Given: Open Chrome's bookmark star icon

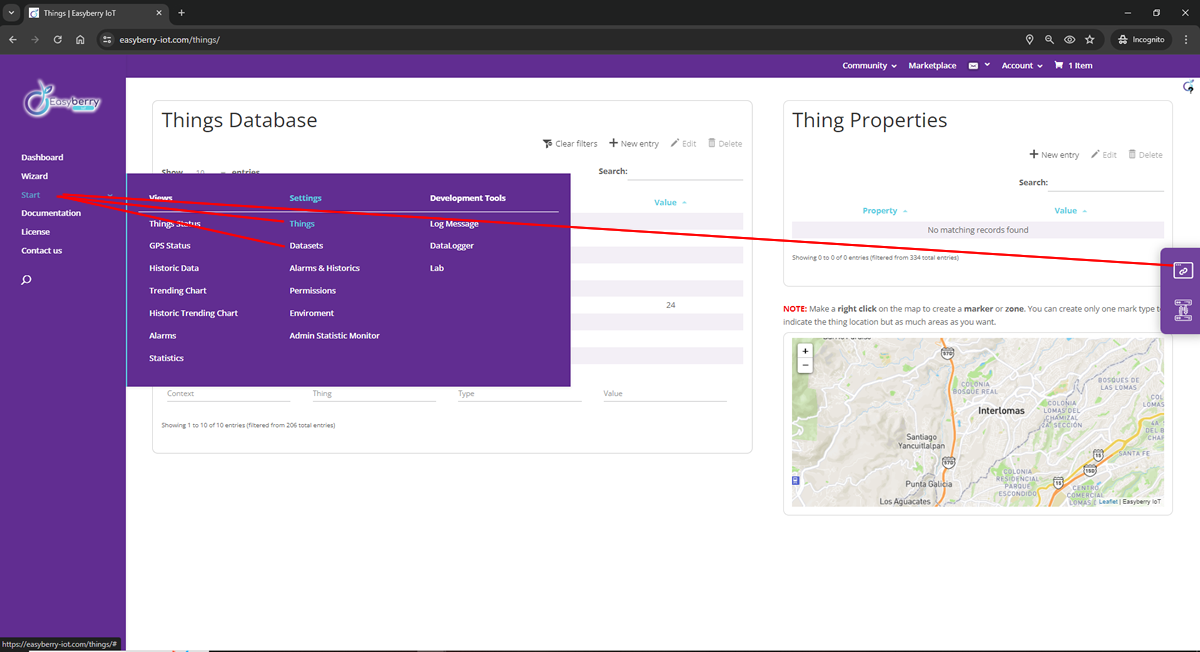Looking at the screenshot, I should (1090, 40).
